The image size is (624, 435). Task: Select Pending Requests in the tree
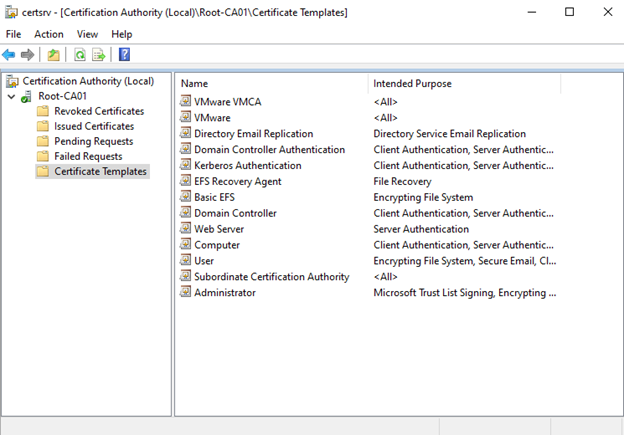click(94, 141)
